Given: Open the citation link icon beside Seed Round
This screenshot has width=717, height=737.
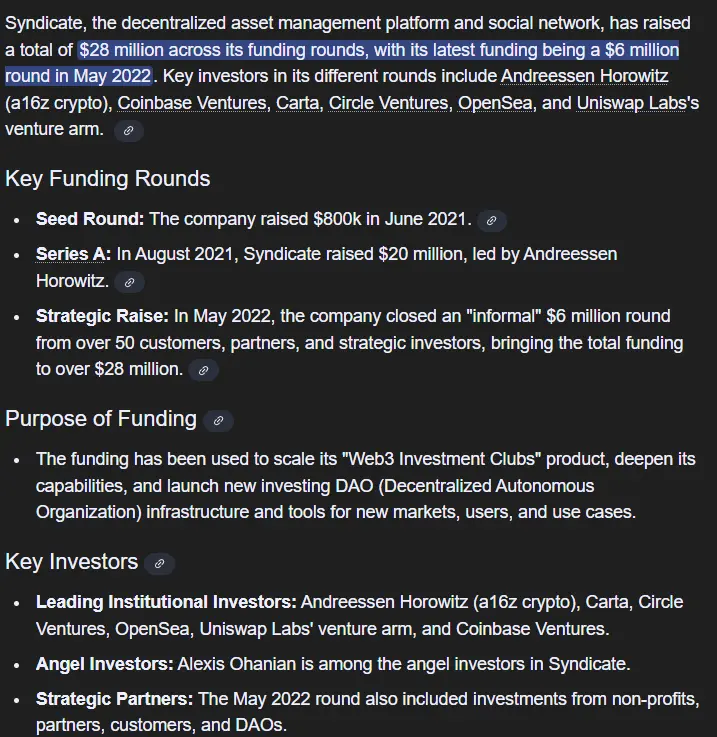Looking at the screenshot, I should [x=491, y=220].
